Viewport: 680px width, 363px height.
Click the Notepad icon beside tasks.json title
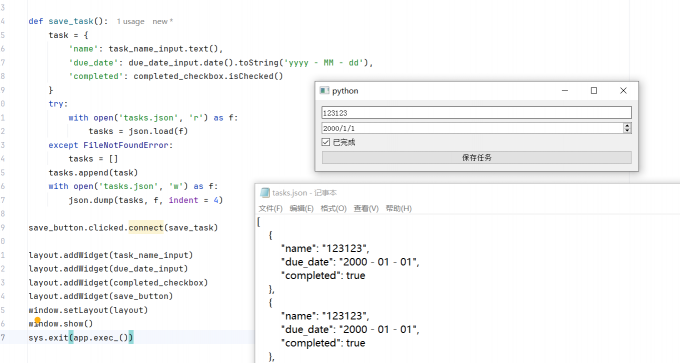point(265,193)
